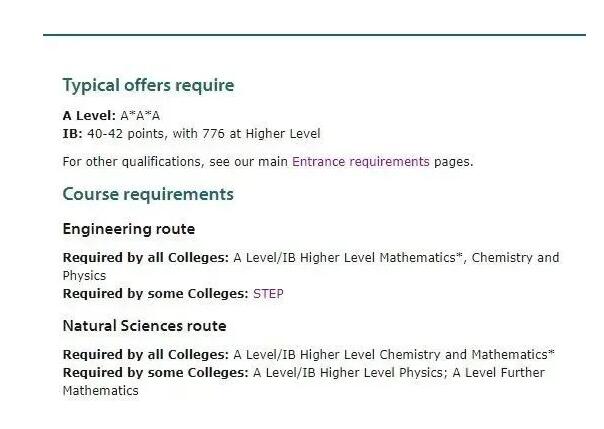
Task: Click 'Required by some Colleges' under Natural Sciences
Action: [156, 373]
